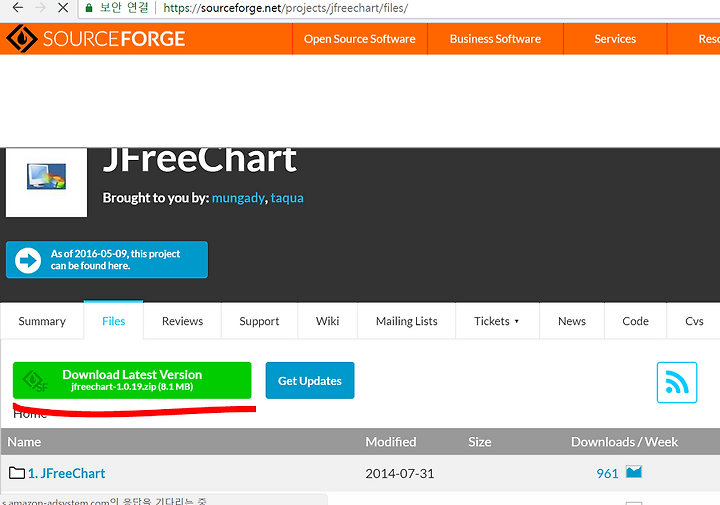Open the Business Software menu

click(x=495, y=39)
